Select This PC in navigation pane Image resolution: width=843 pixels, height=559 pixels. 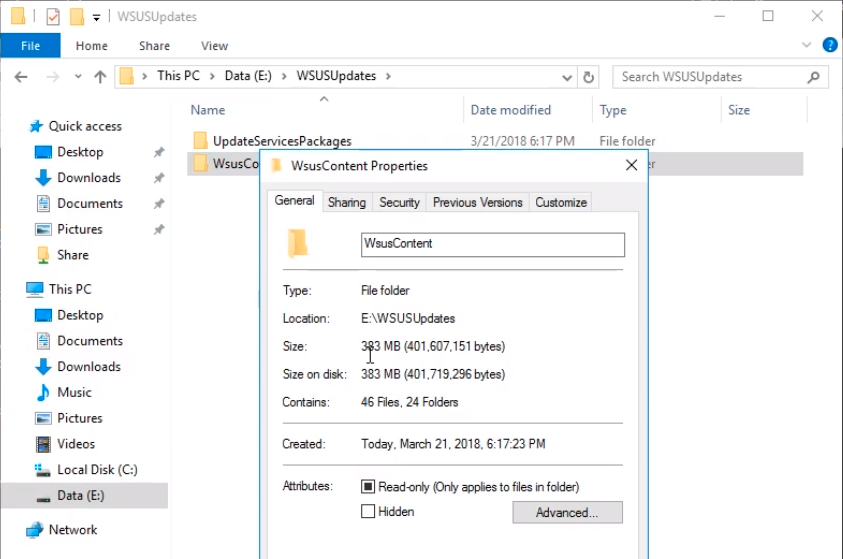click(x=70, y=289)
